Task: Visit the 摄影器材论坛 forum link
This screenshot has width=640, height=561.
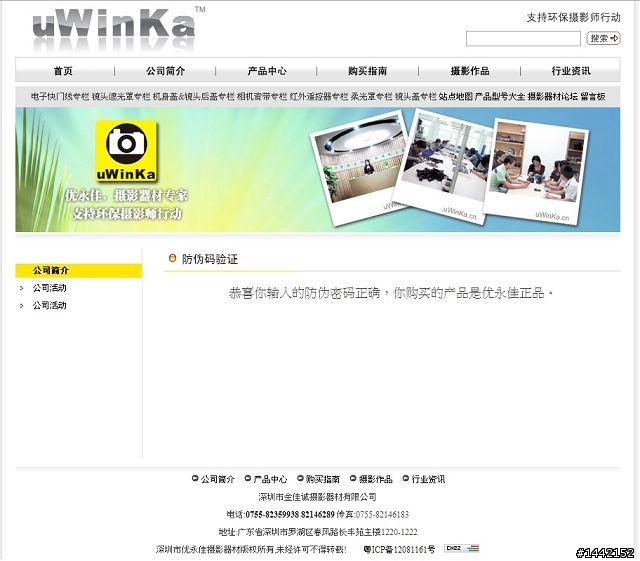Action: [x=552, y=96]
